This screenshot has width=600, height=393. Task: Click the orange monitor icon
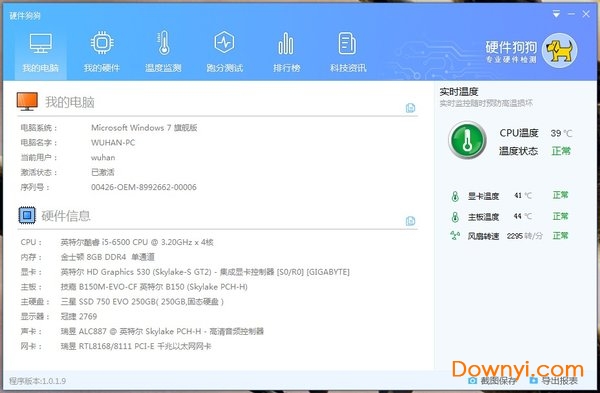[x=27, y=102]
